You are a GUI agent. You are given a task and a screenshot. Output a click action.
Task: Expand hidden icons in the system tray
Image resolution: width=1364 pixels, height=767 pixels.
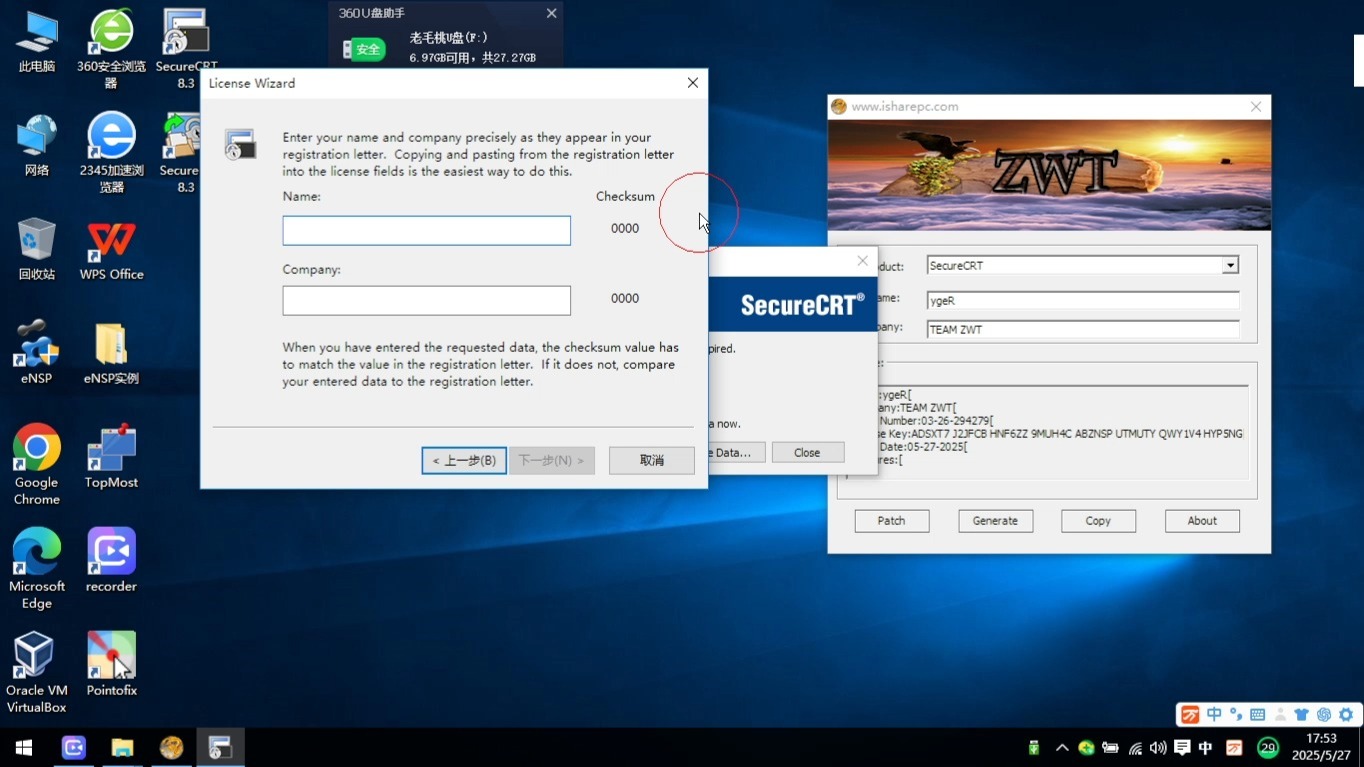pos(1061,747)
